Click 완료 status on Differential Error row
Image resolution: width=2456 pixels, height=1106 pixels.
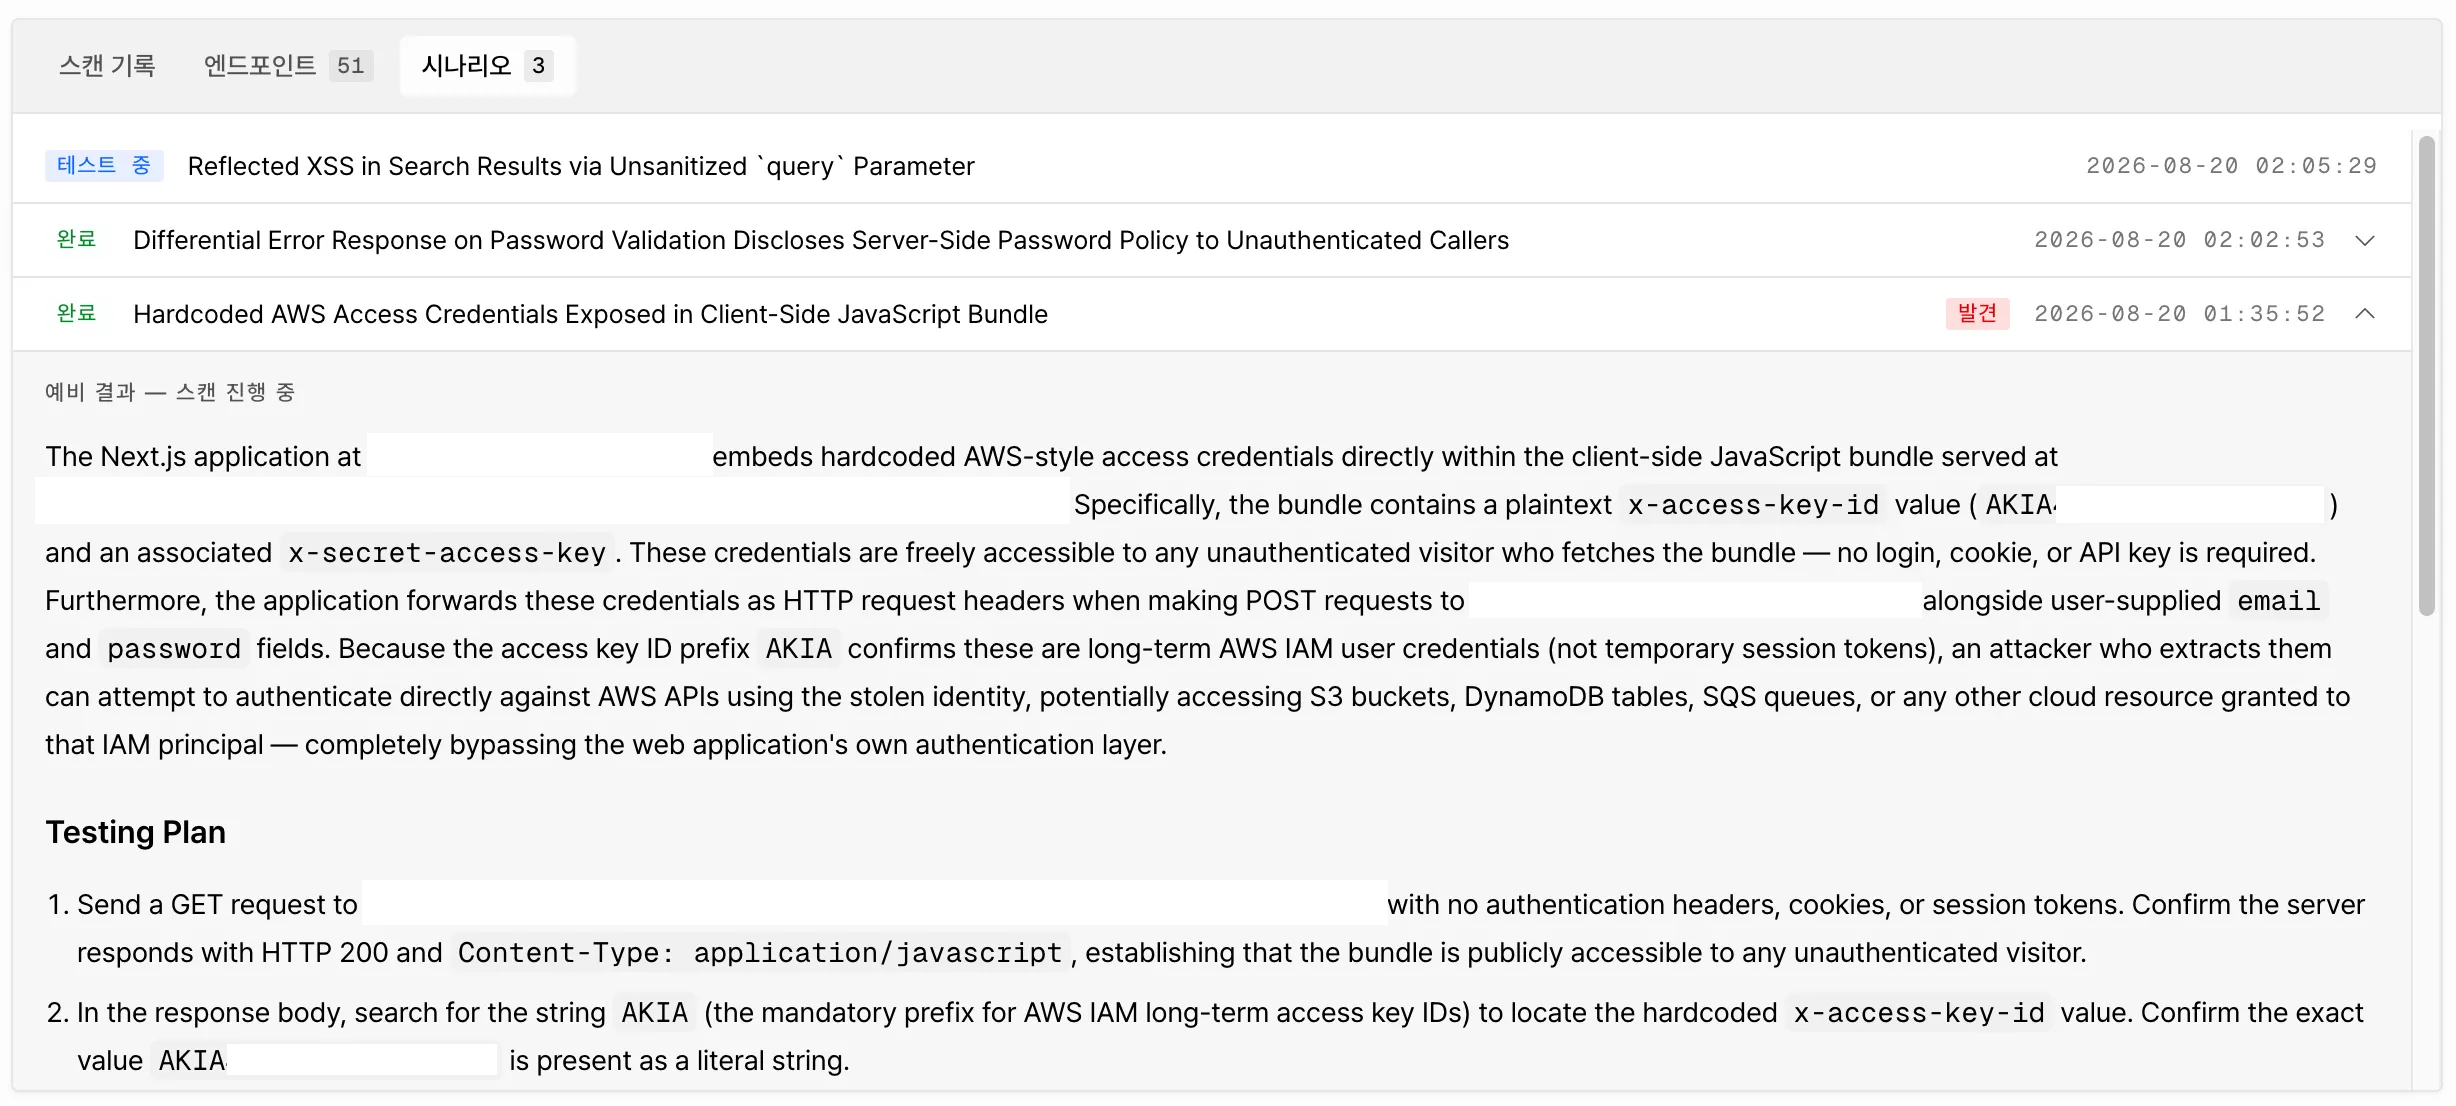pyautogui.click(x=76, y=240)
